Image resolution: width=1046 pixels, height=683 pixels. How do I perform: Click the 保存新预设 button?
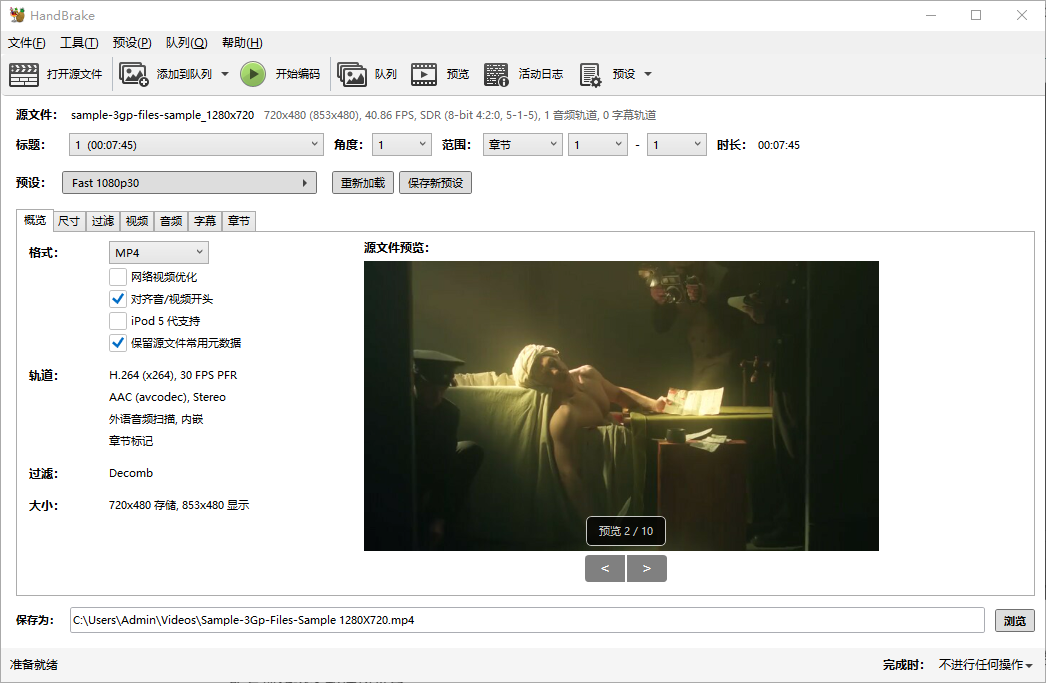click(x=436, y=183)
